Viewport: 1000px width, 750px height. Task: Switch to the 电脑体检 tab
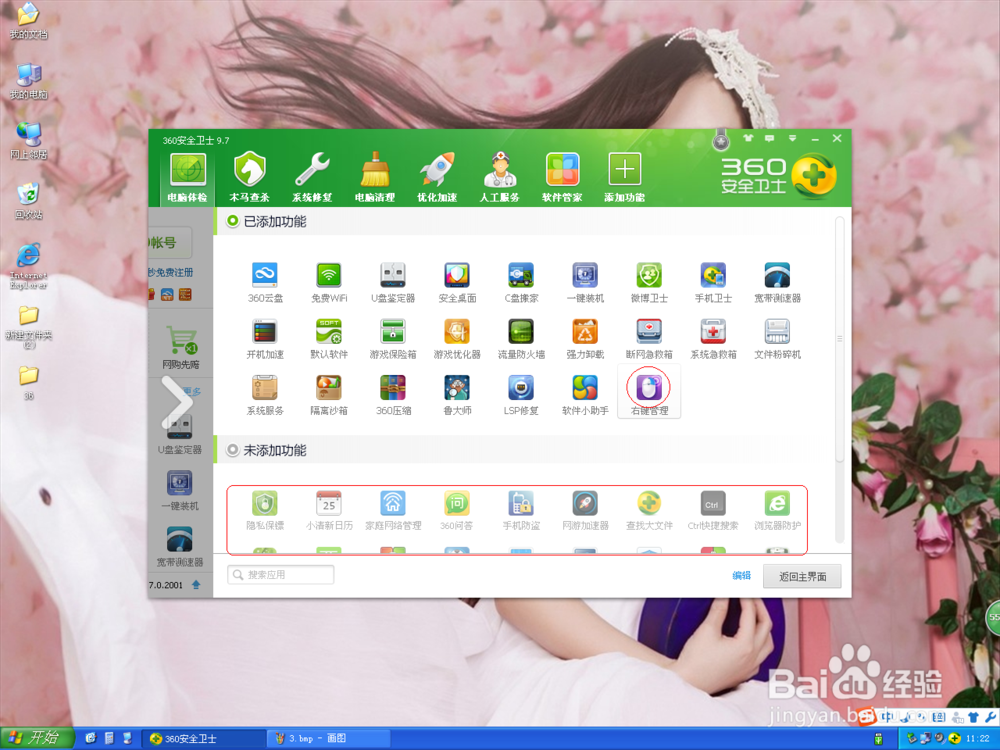(x=187, y=177)
